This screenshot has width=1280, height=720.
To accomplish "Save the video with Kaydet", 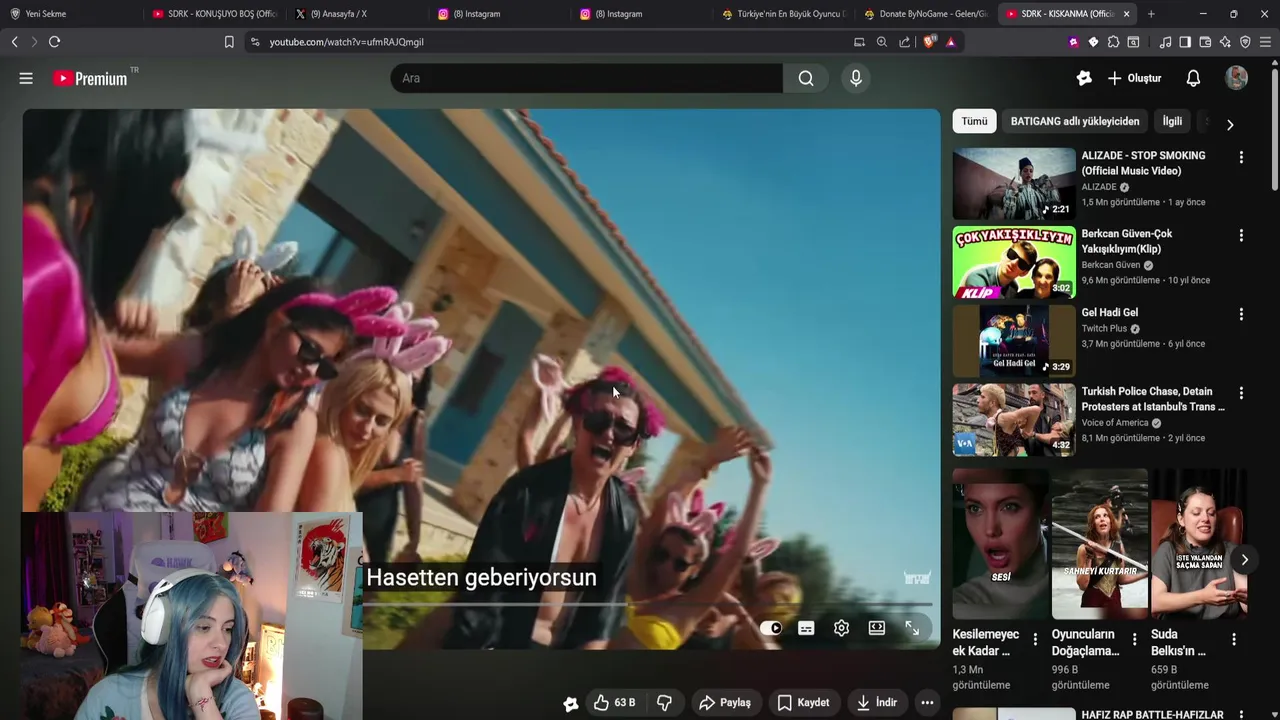I will pyautogui.click(x=804, y=703).
